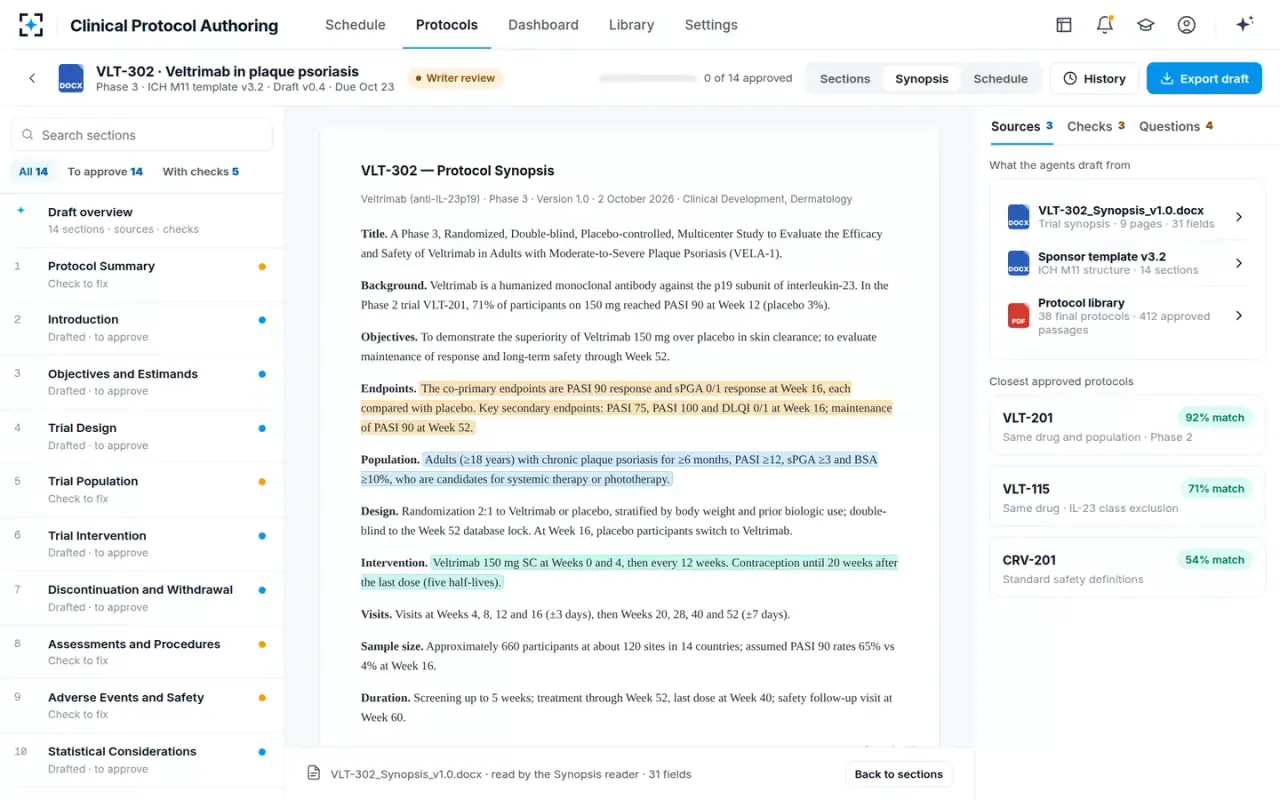Screen dimensions: 1280x800
Task: Open the Schedule top menu
Action: click(355, 25)
